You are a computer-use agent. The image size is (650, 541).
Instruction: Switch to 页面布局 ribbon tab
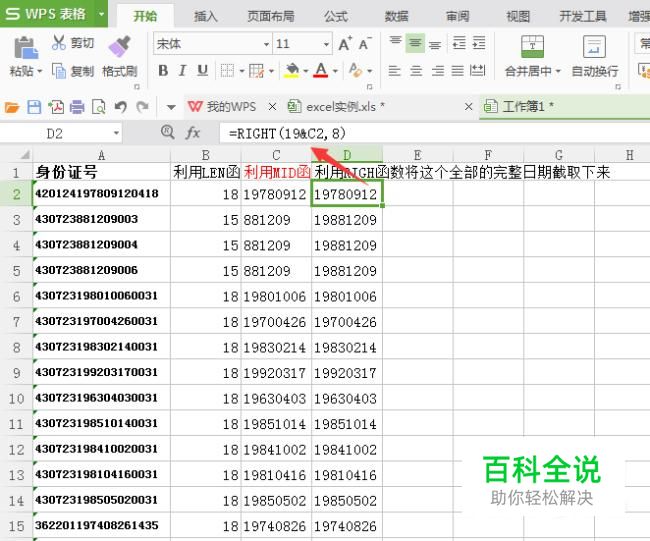tap(271, 16)
